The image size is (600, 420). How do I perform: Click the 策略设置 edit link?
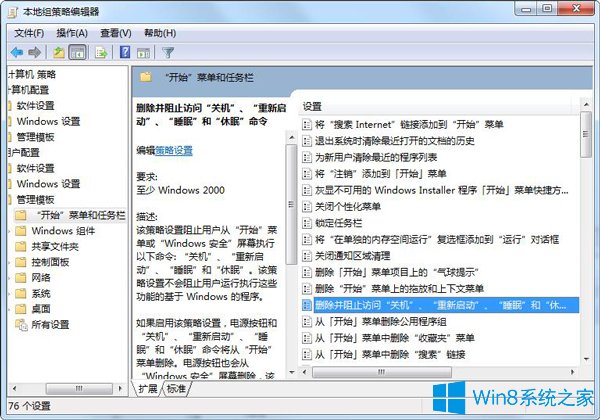pos(174,150)
